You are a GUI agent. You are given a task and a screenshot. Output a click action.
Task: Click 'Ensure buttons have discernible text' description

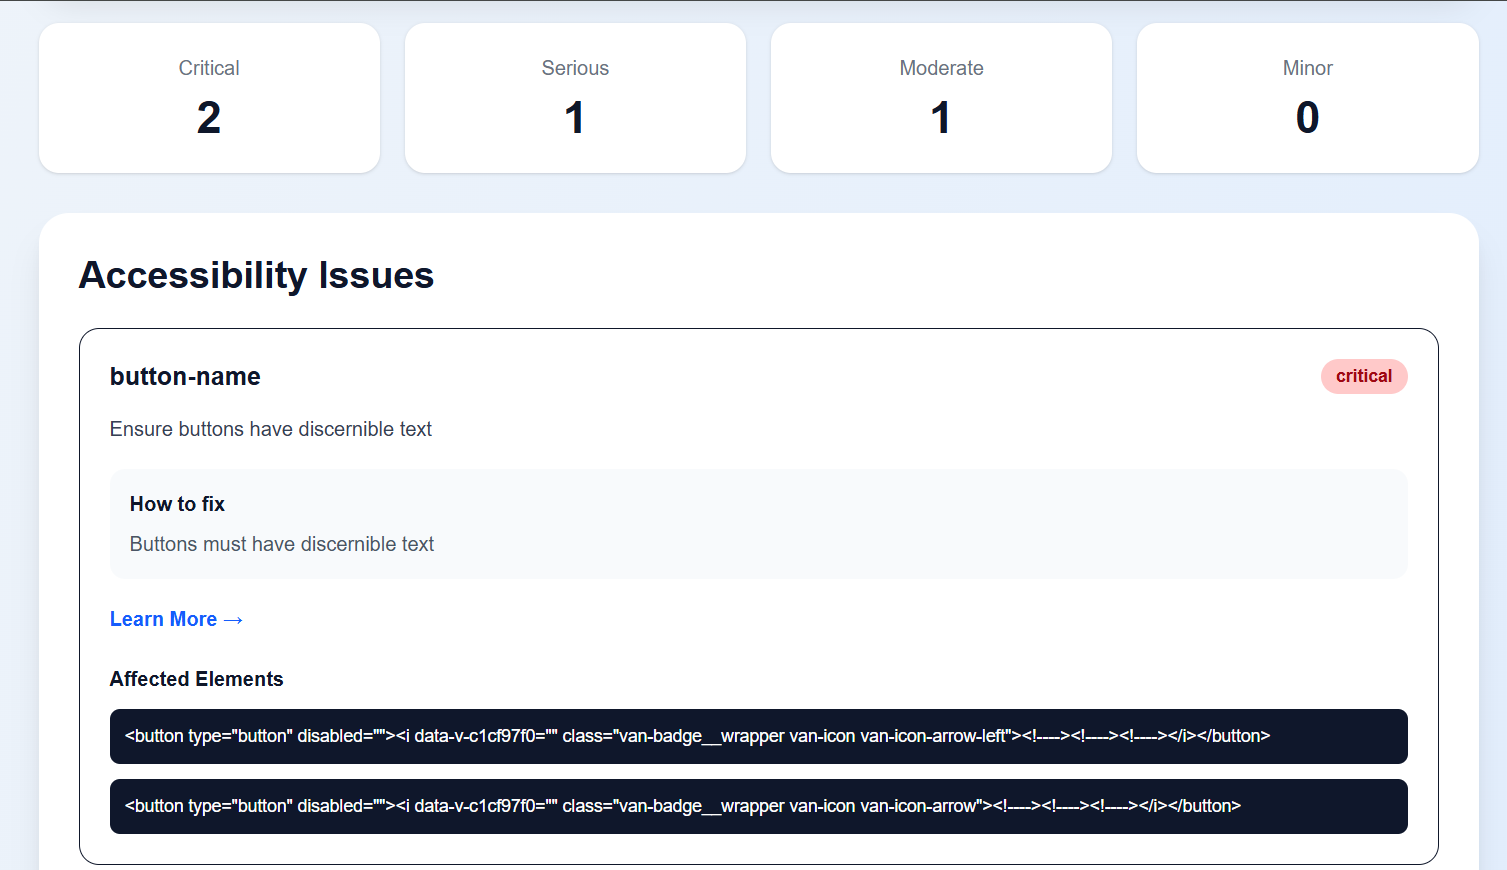[x=271, y=429]
